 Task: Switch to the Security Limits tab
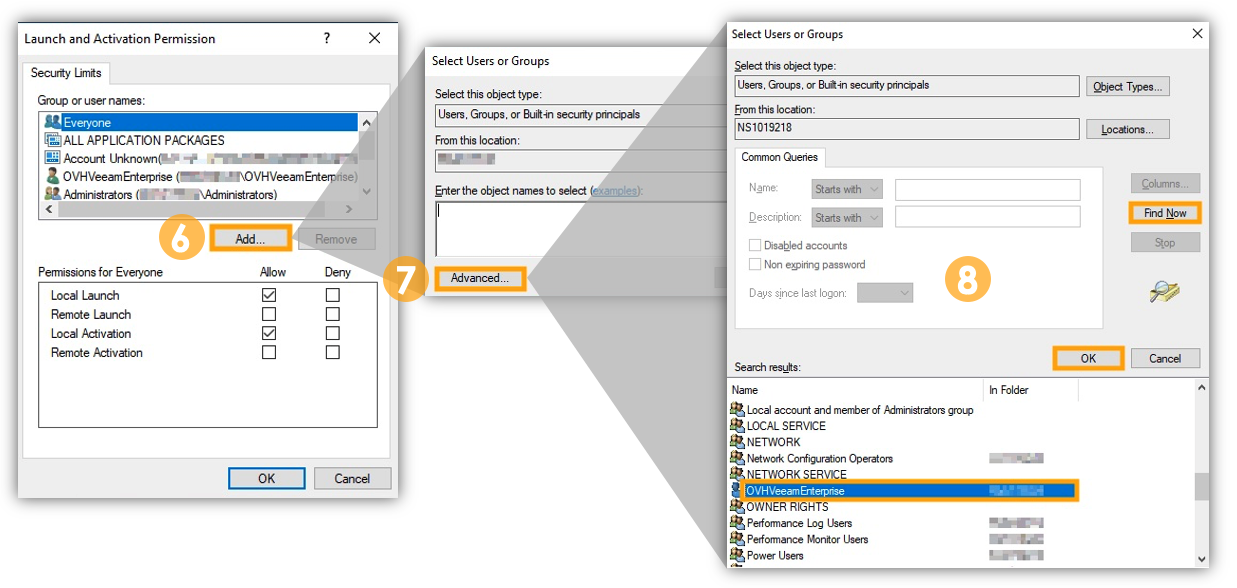pos(66,73)
